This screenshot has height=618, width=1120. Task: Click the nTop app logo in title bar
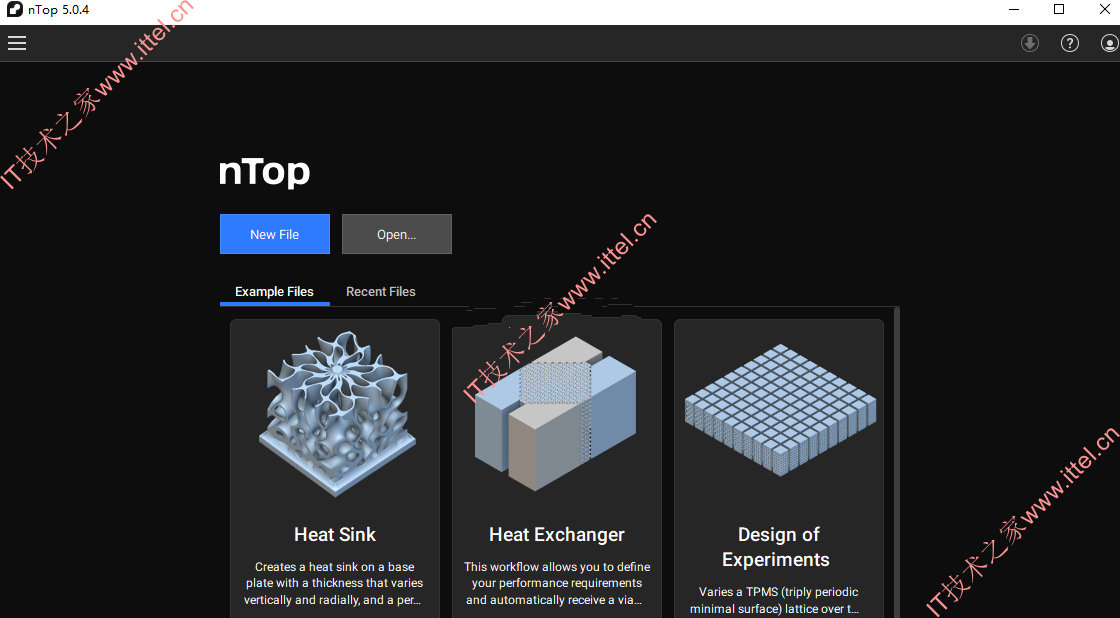tap(14, 10)
